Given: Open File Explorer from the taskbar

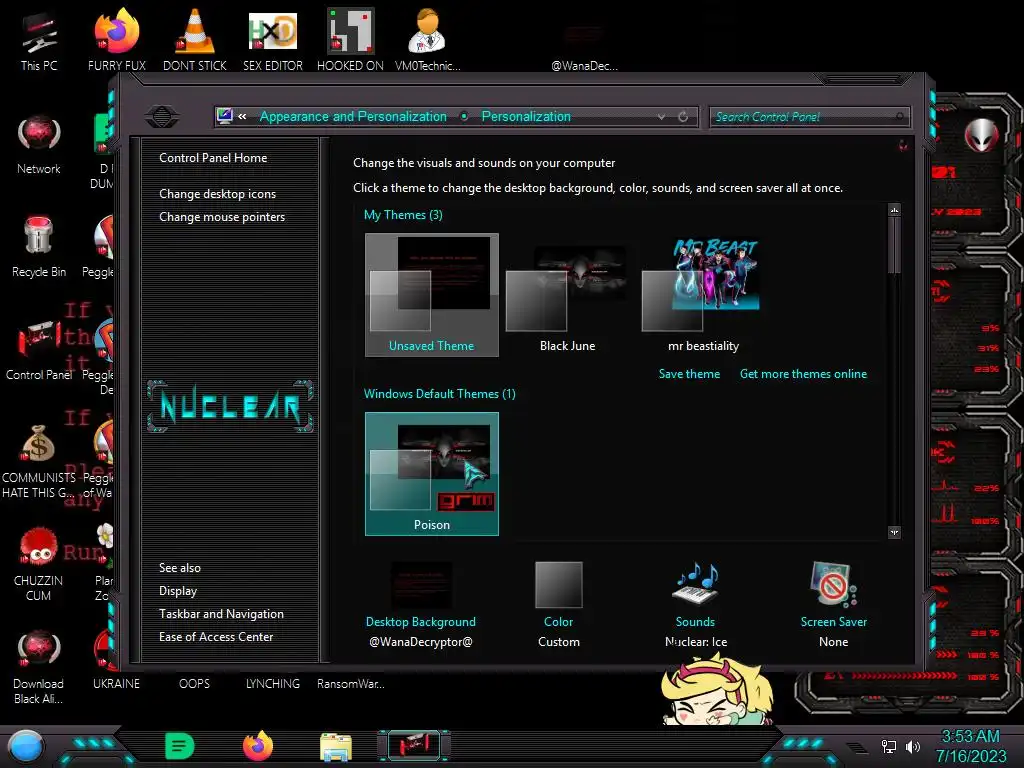Looking at the screenshot, I should (336, 746).
